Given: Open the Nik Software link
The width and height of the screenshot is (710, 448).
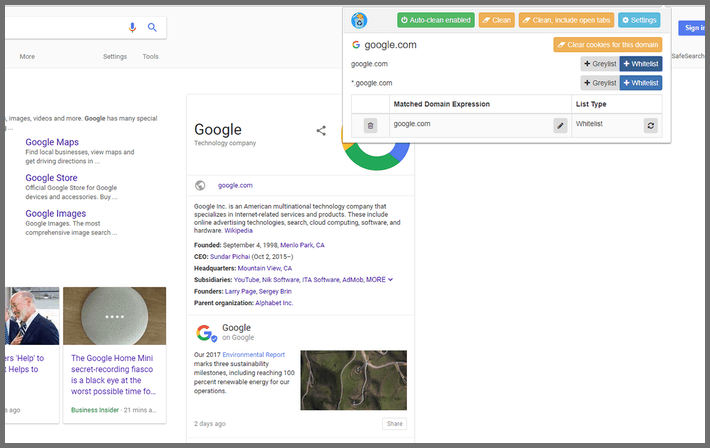Looking at the screenshot, I should pos(280,280).
